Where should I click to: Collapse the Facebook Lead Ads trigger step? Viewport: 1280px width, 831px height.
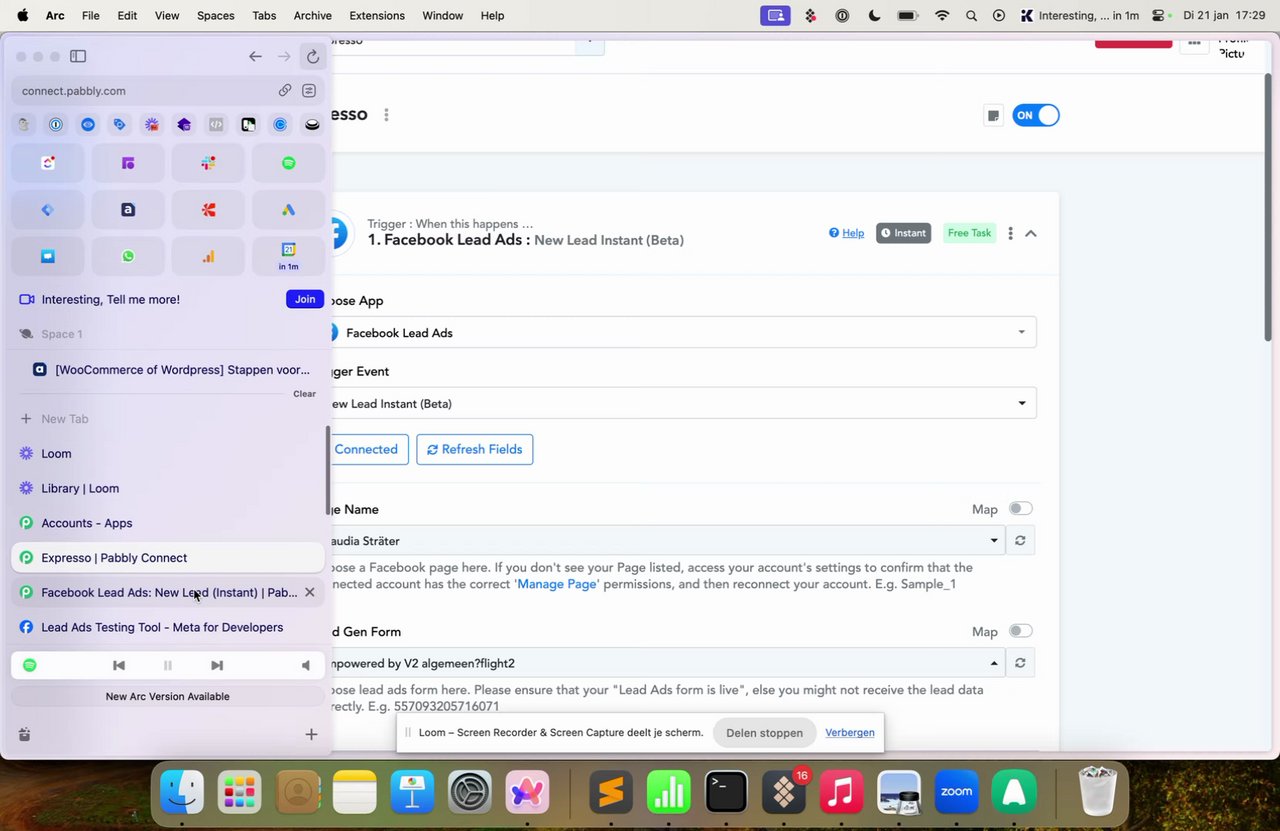point(1031,233)
